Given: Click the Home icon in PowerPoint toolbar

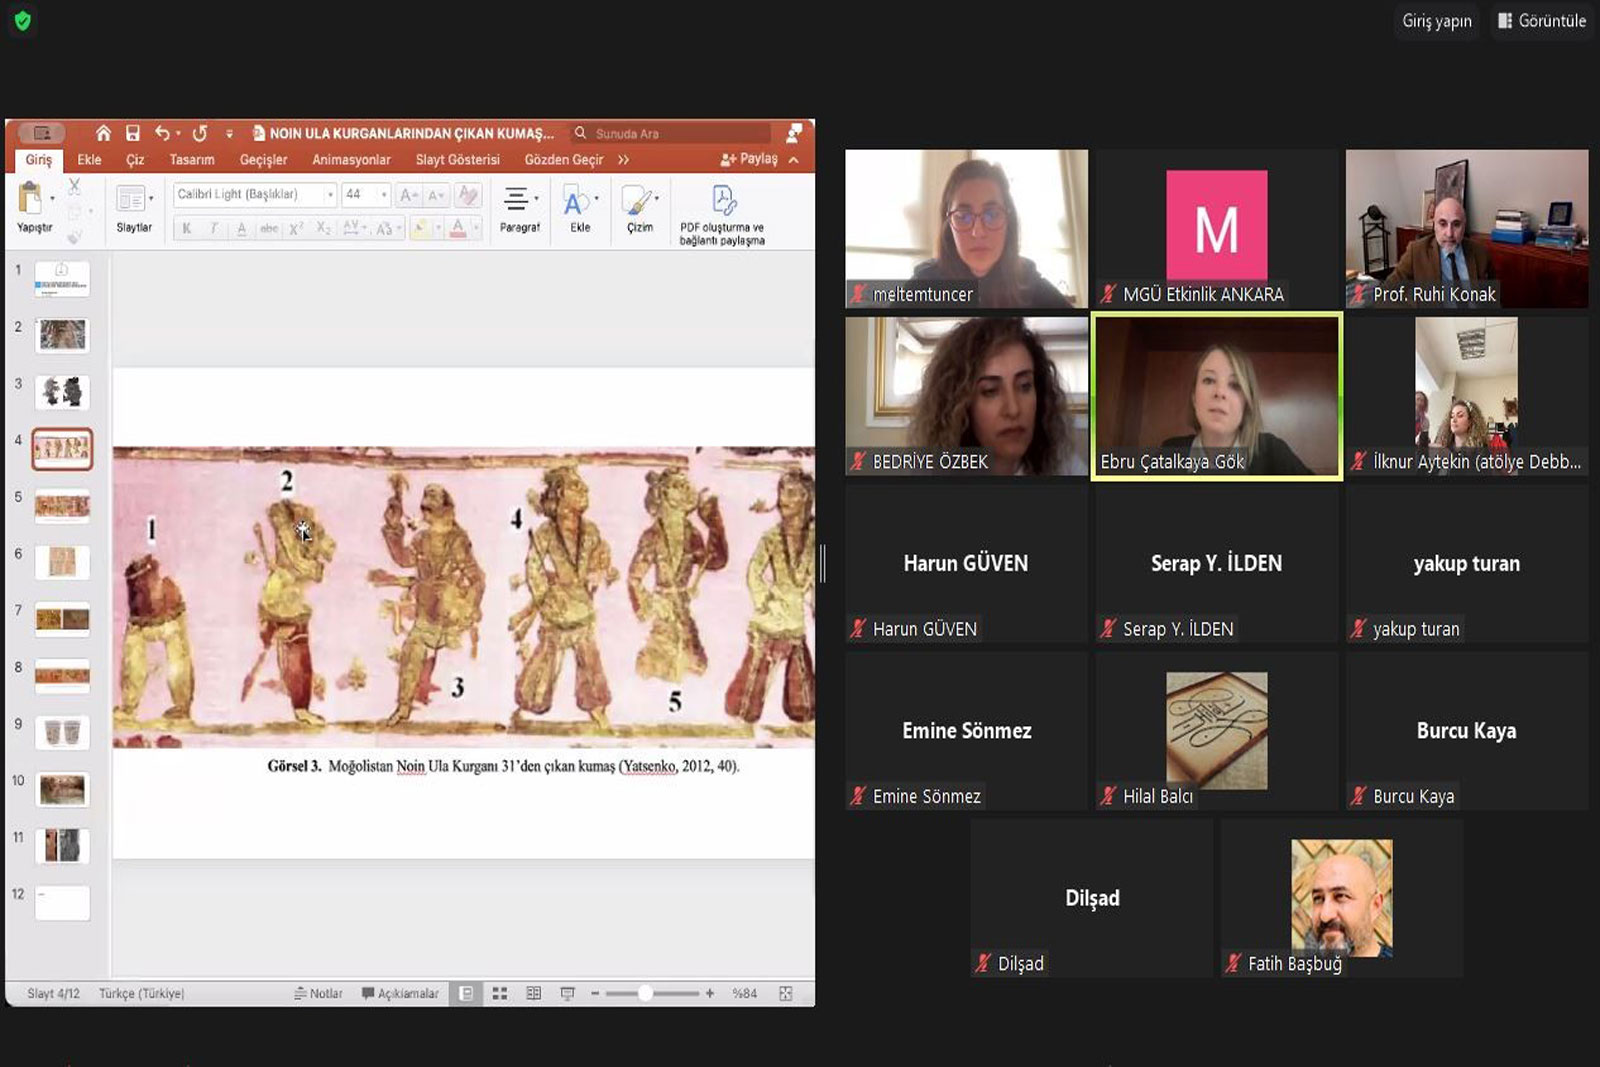Looking at the screenshot, I should [x=103, y=133].
